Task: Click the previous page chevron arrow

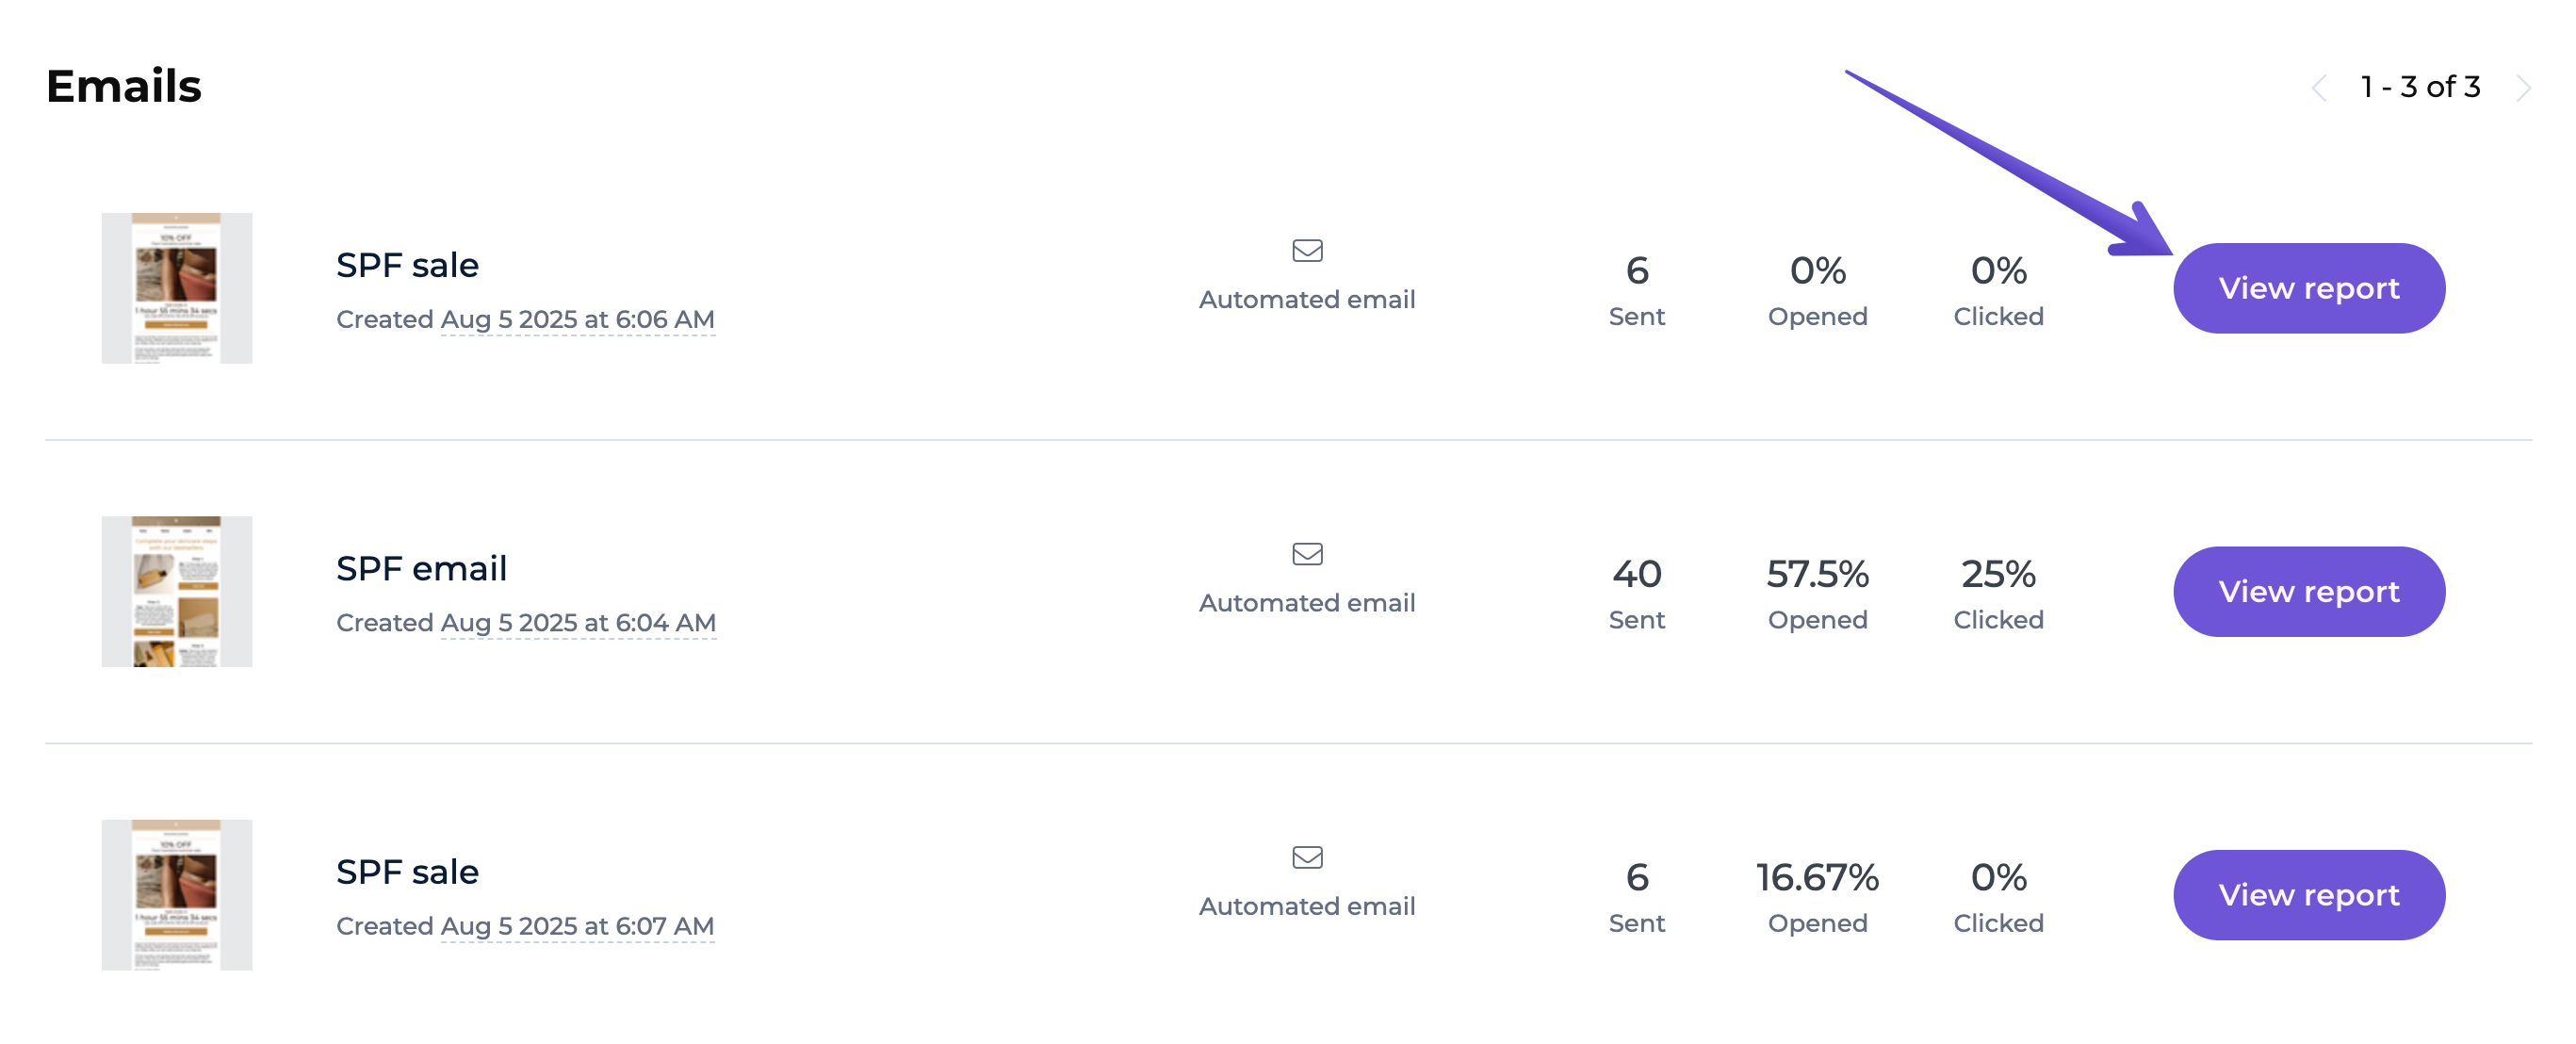Action: click(x=2319, y=88)
